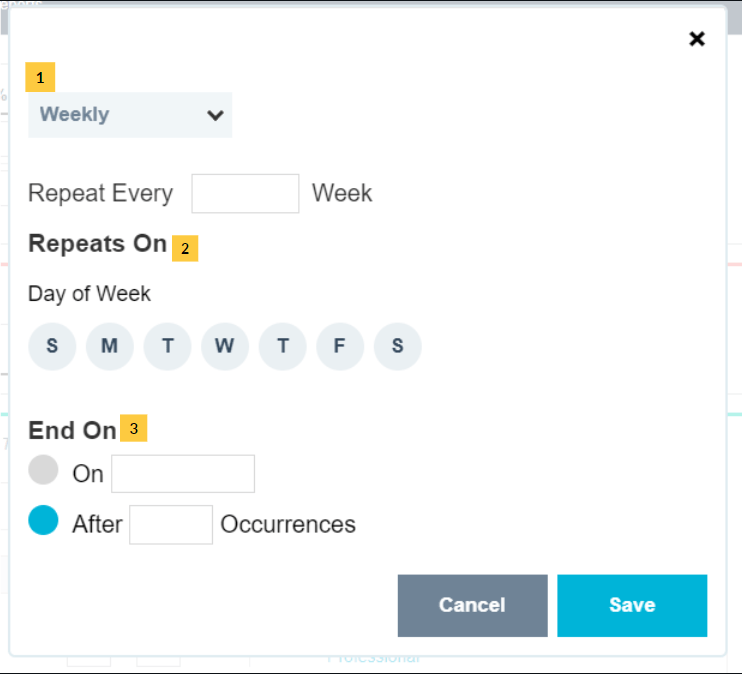The height and width of the screenshot is (674, 742).
Task: Click the yellow marker labeled 1
Action: (x=40, y=77)
